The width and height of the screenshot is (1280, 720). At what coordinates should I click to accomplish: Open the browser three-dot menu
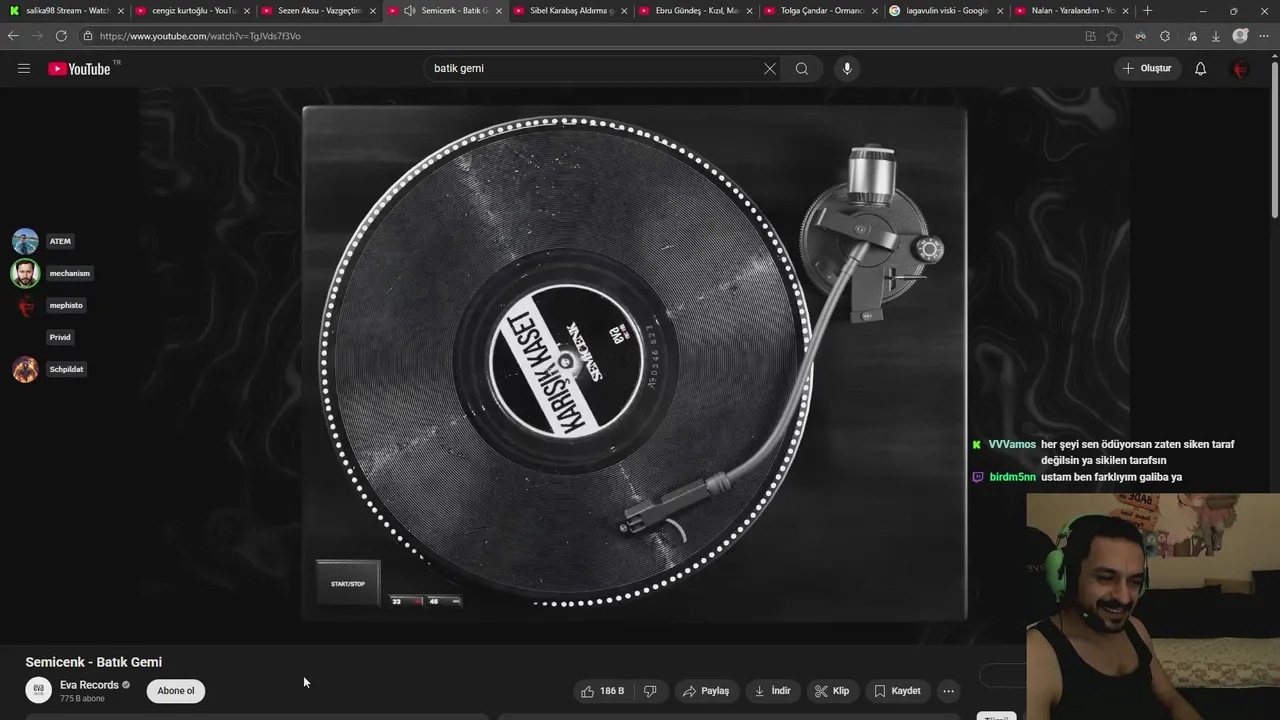click(x=1266, y=36)
